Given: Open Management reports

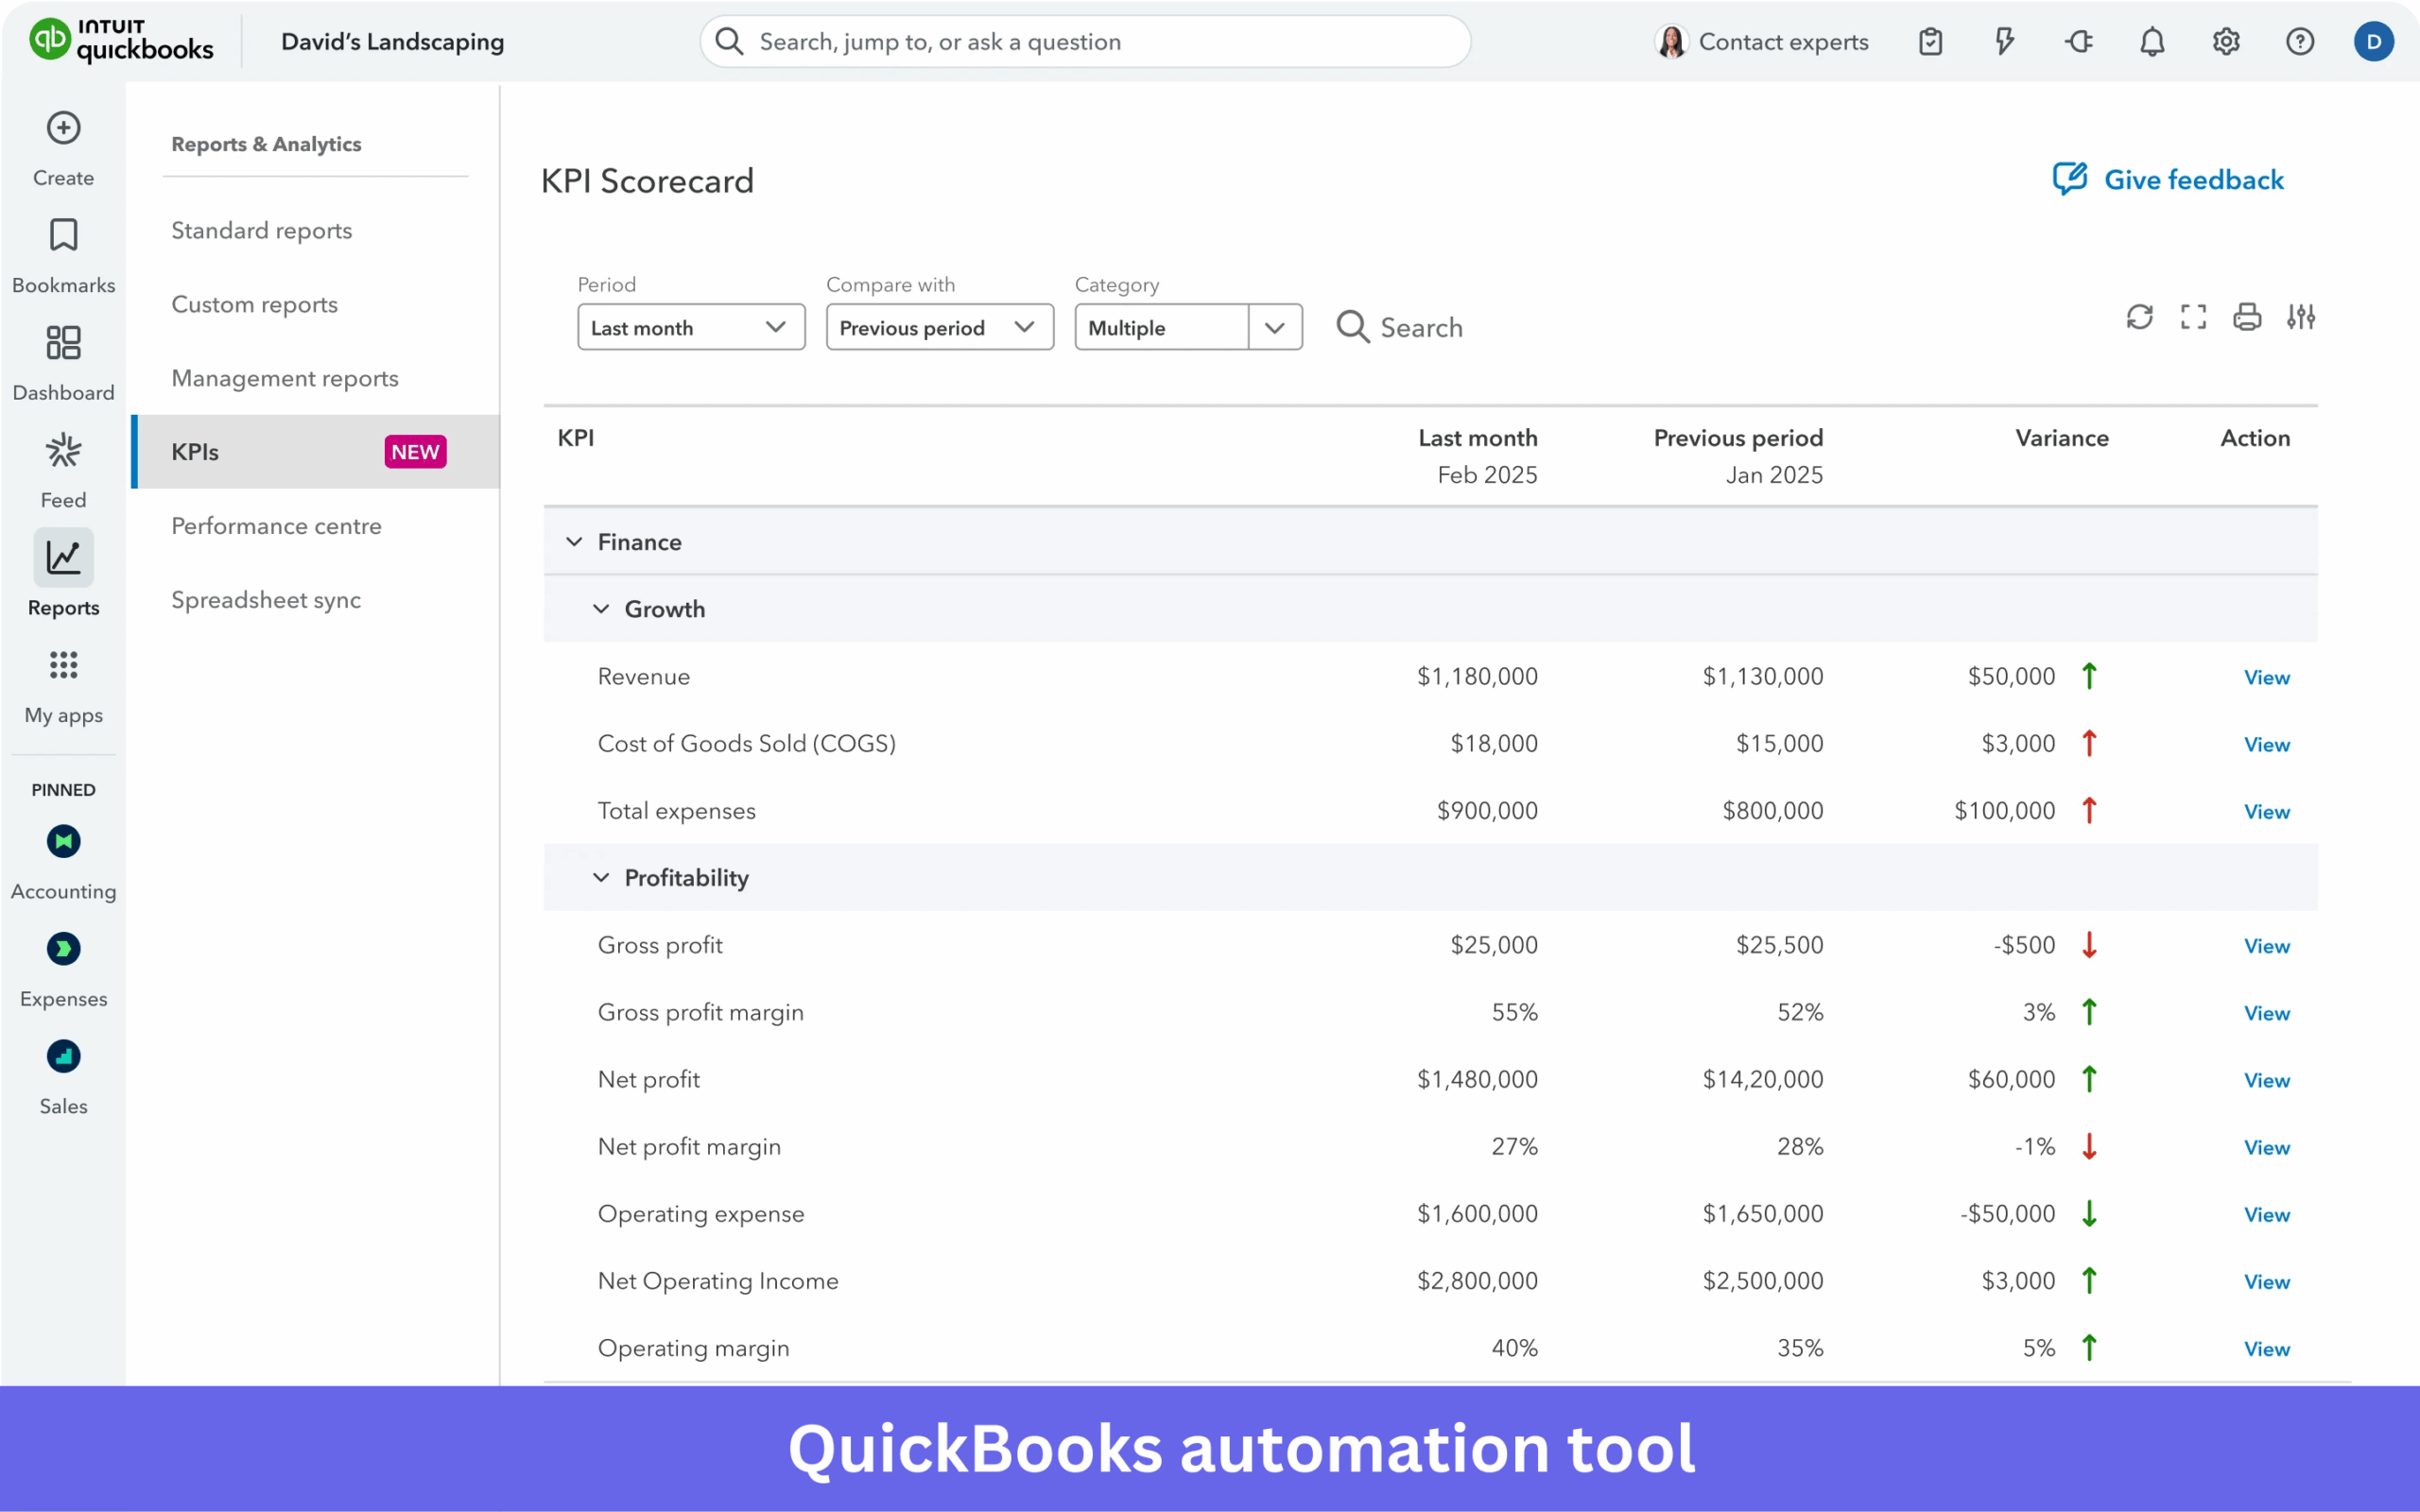Looking at the screenshot, I should click(284, 378).
